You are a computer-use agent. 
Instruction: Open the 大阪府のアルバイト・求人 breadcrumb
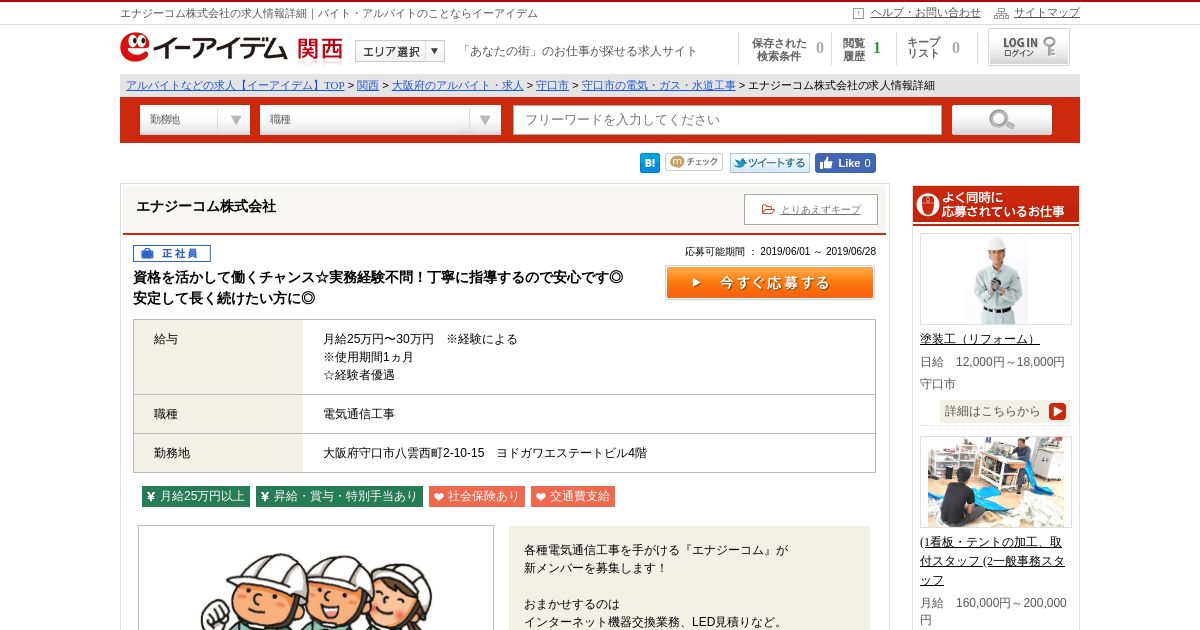coord(458,85)
